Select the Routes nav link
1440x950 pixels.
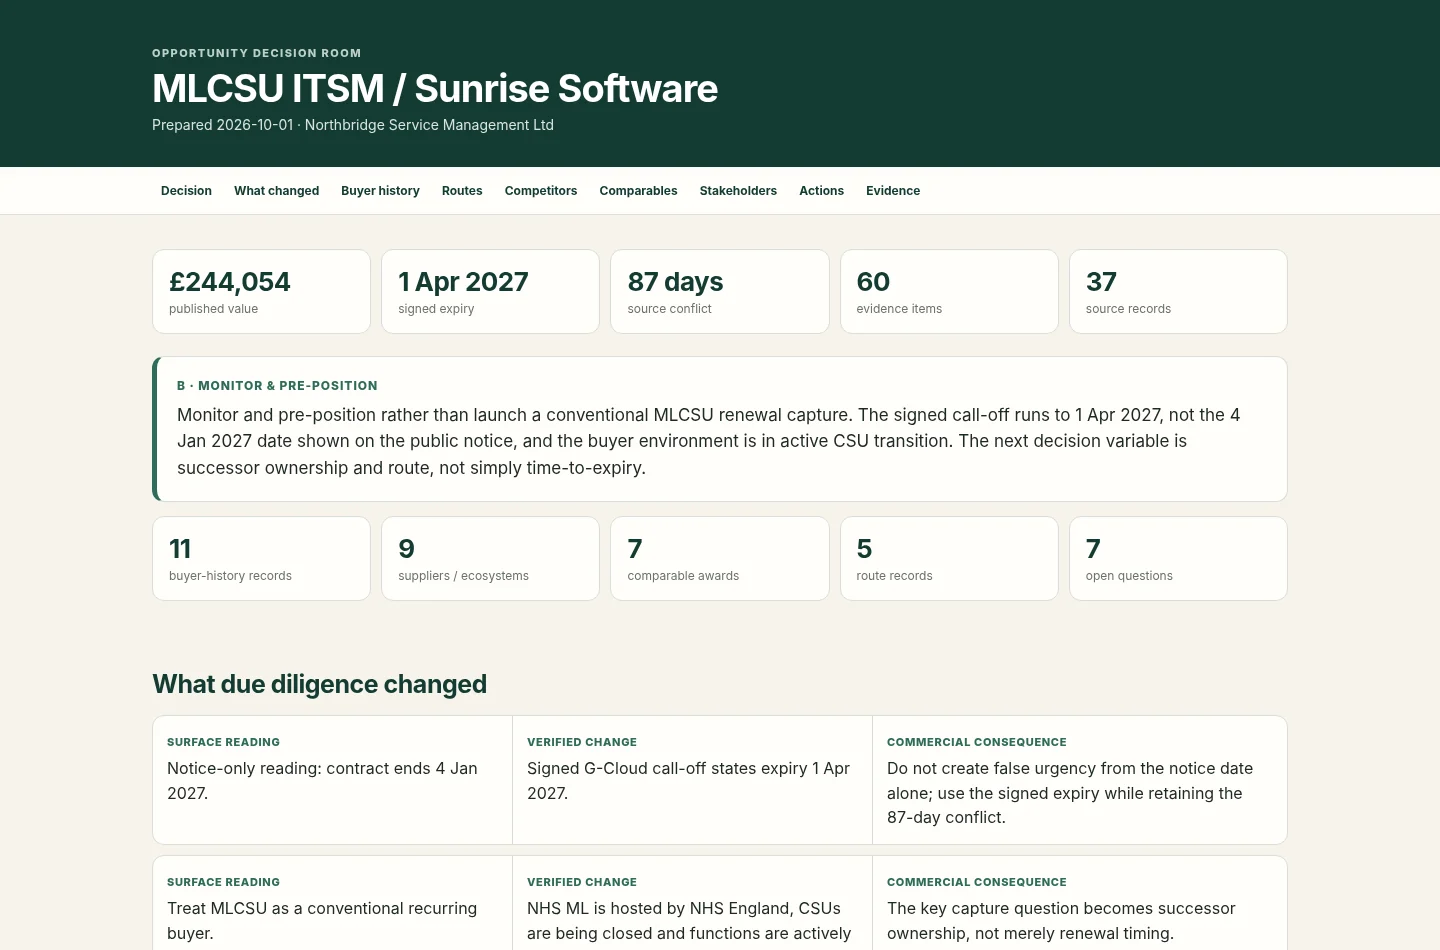[x=462, y=191]
